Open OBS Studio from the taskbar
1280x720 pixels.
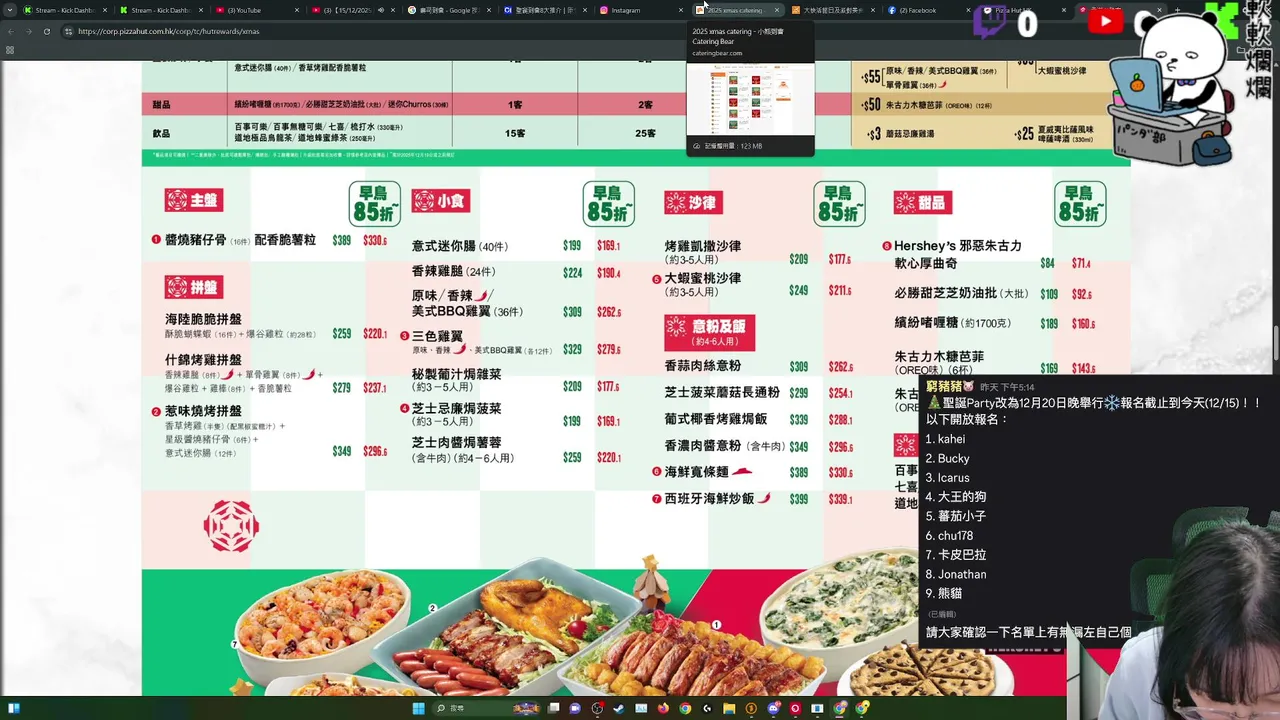(x=597, y=708)
